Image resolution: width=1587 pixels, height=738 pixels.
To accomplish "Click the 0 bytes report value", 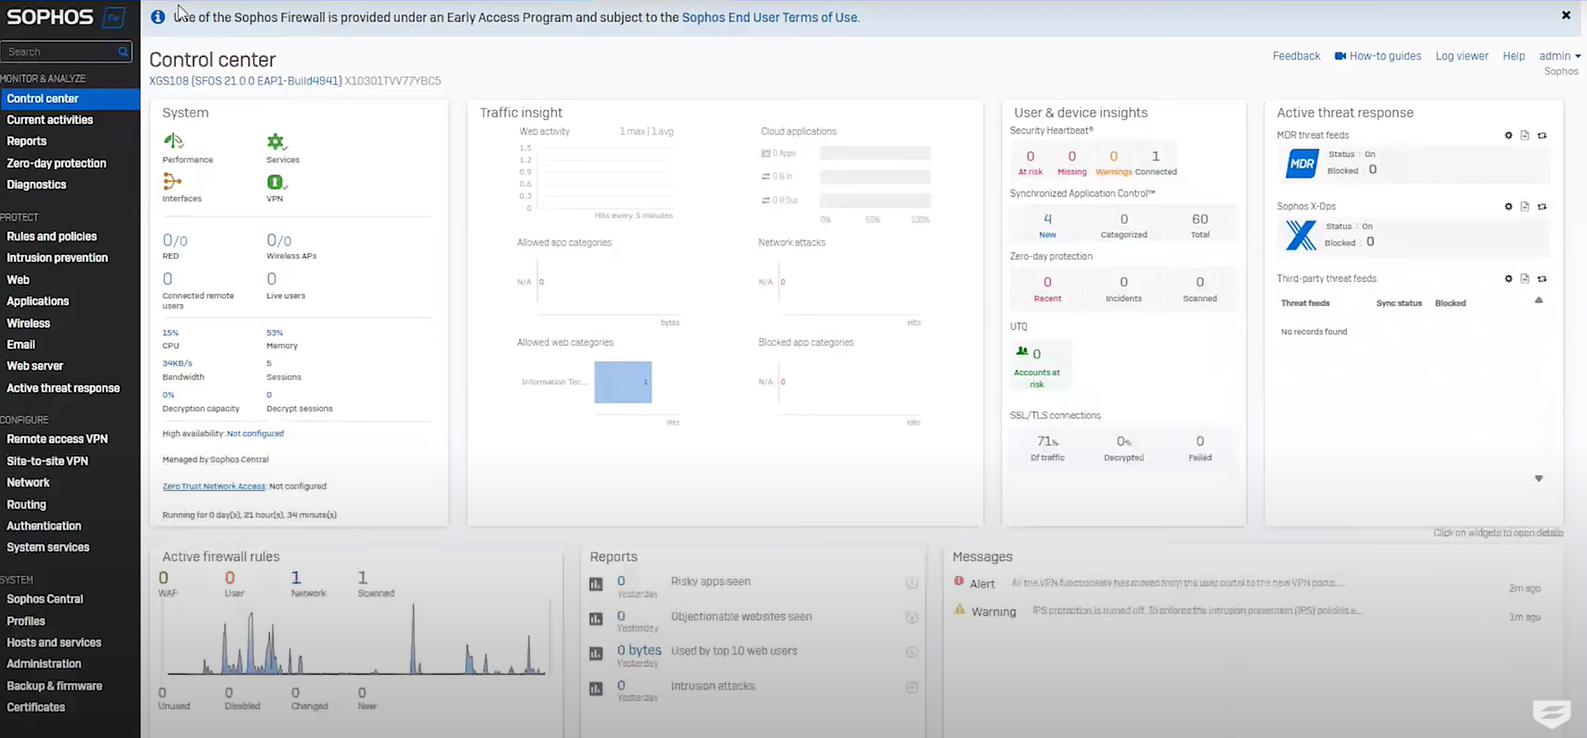I will 639,650.
